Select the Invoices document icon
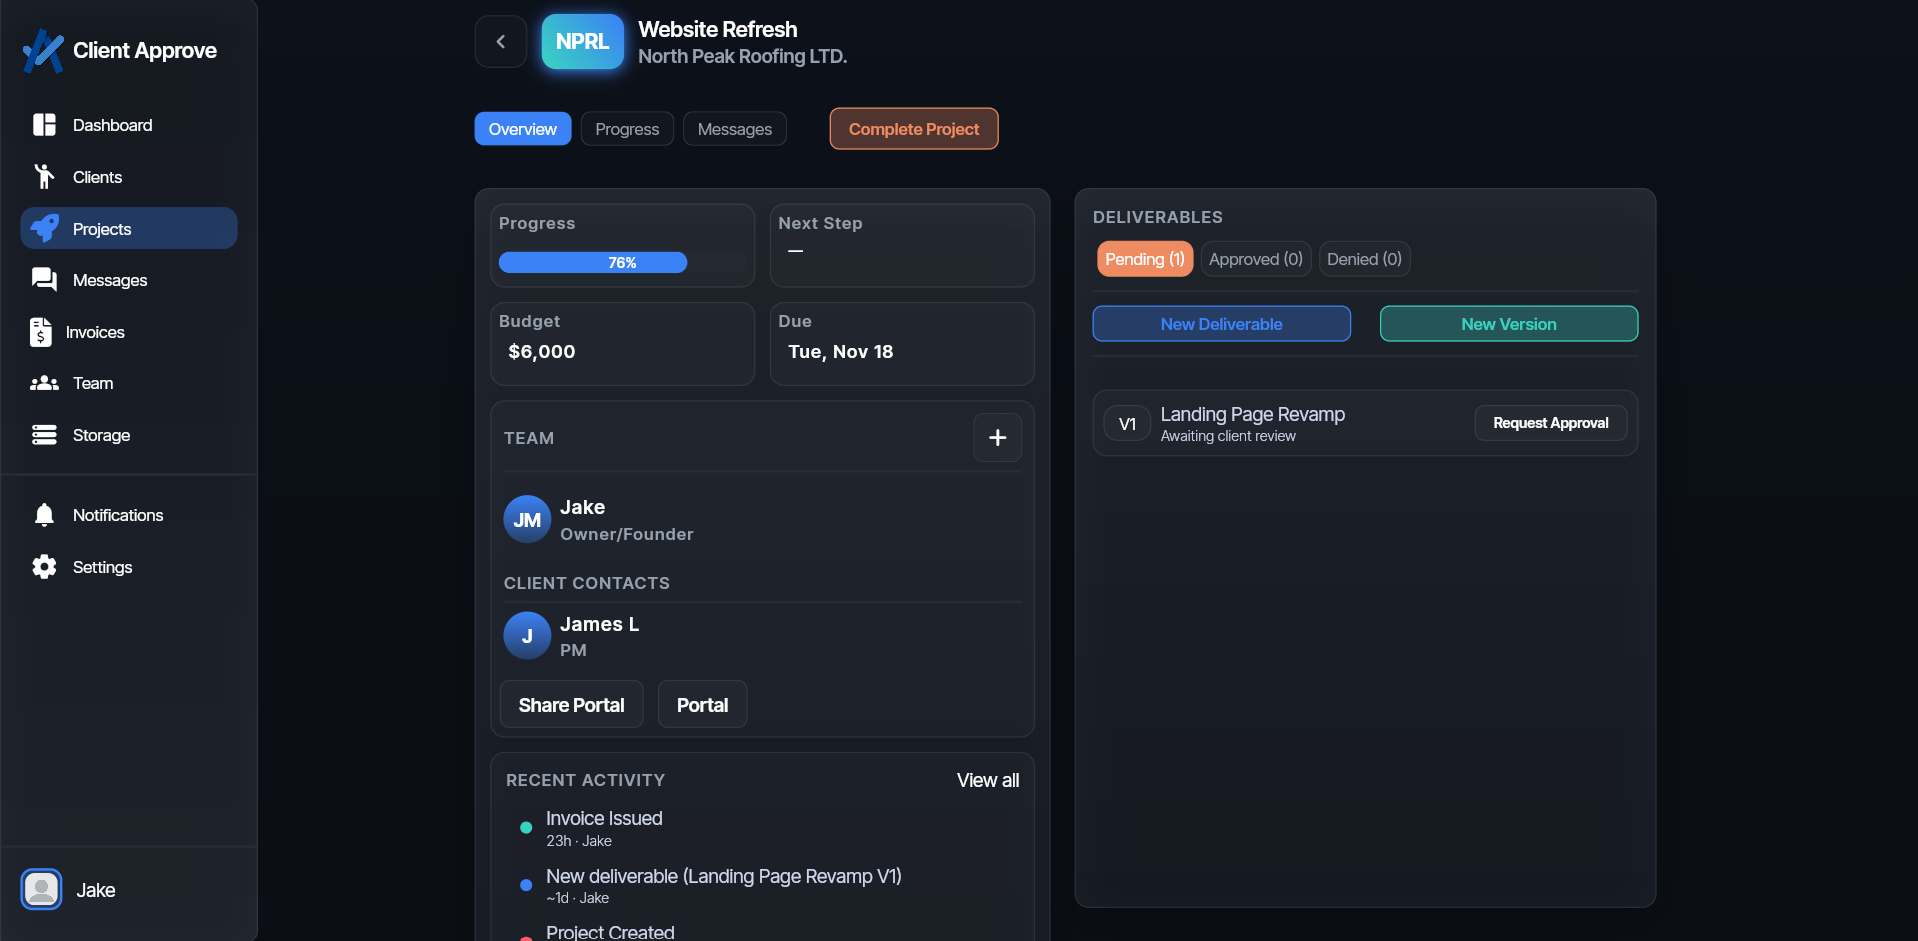Screen dimensions: 1918x941 [41, 332]
